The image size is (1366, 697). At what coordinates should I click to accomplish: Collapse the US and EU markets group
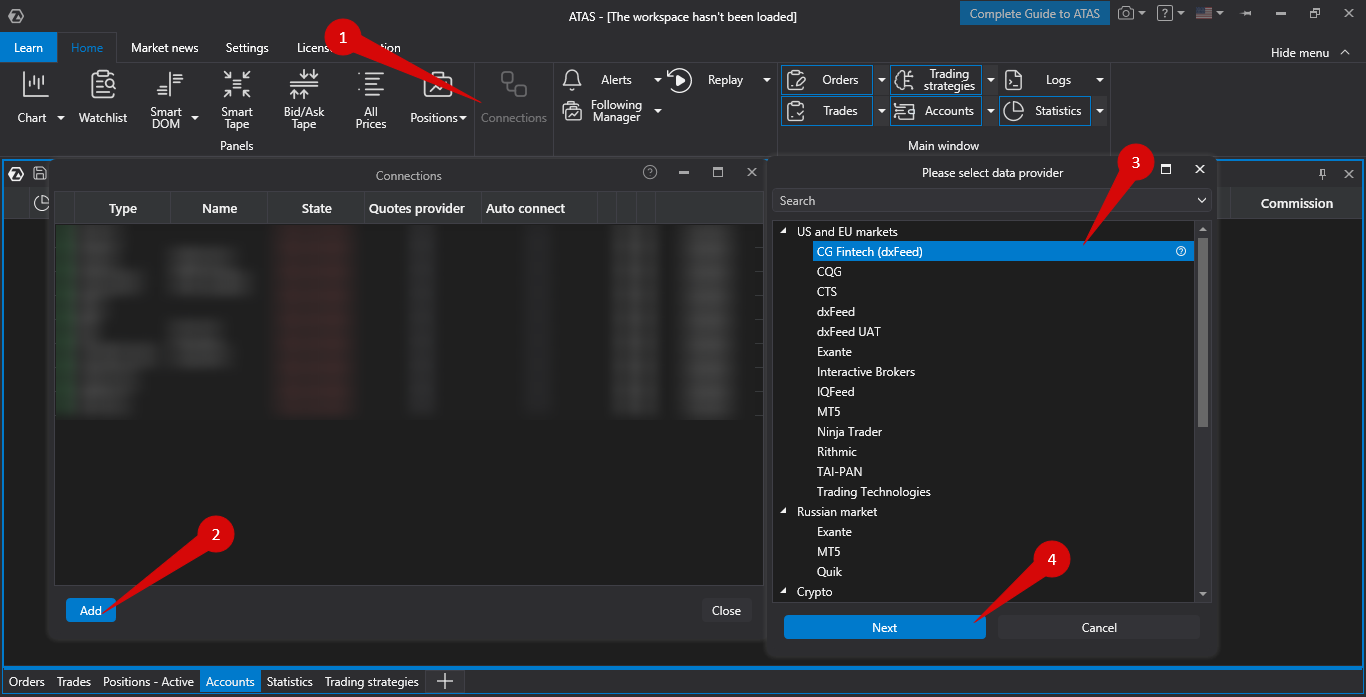click(783, 232)
